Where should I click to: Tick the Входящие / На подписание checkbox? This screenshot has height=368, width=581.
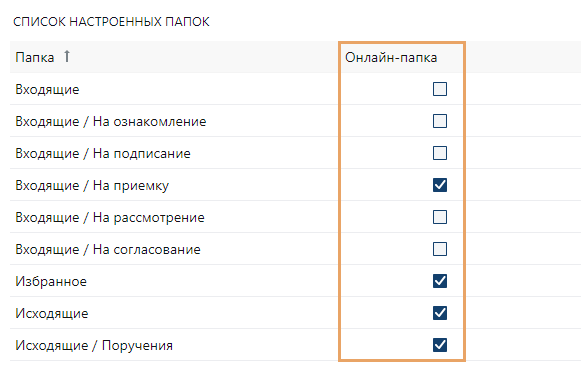pyautogui.click(x=440, y=153)
